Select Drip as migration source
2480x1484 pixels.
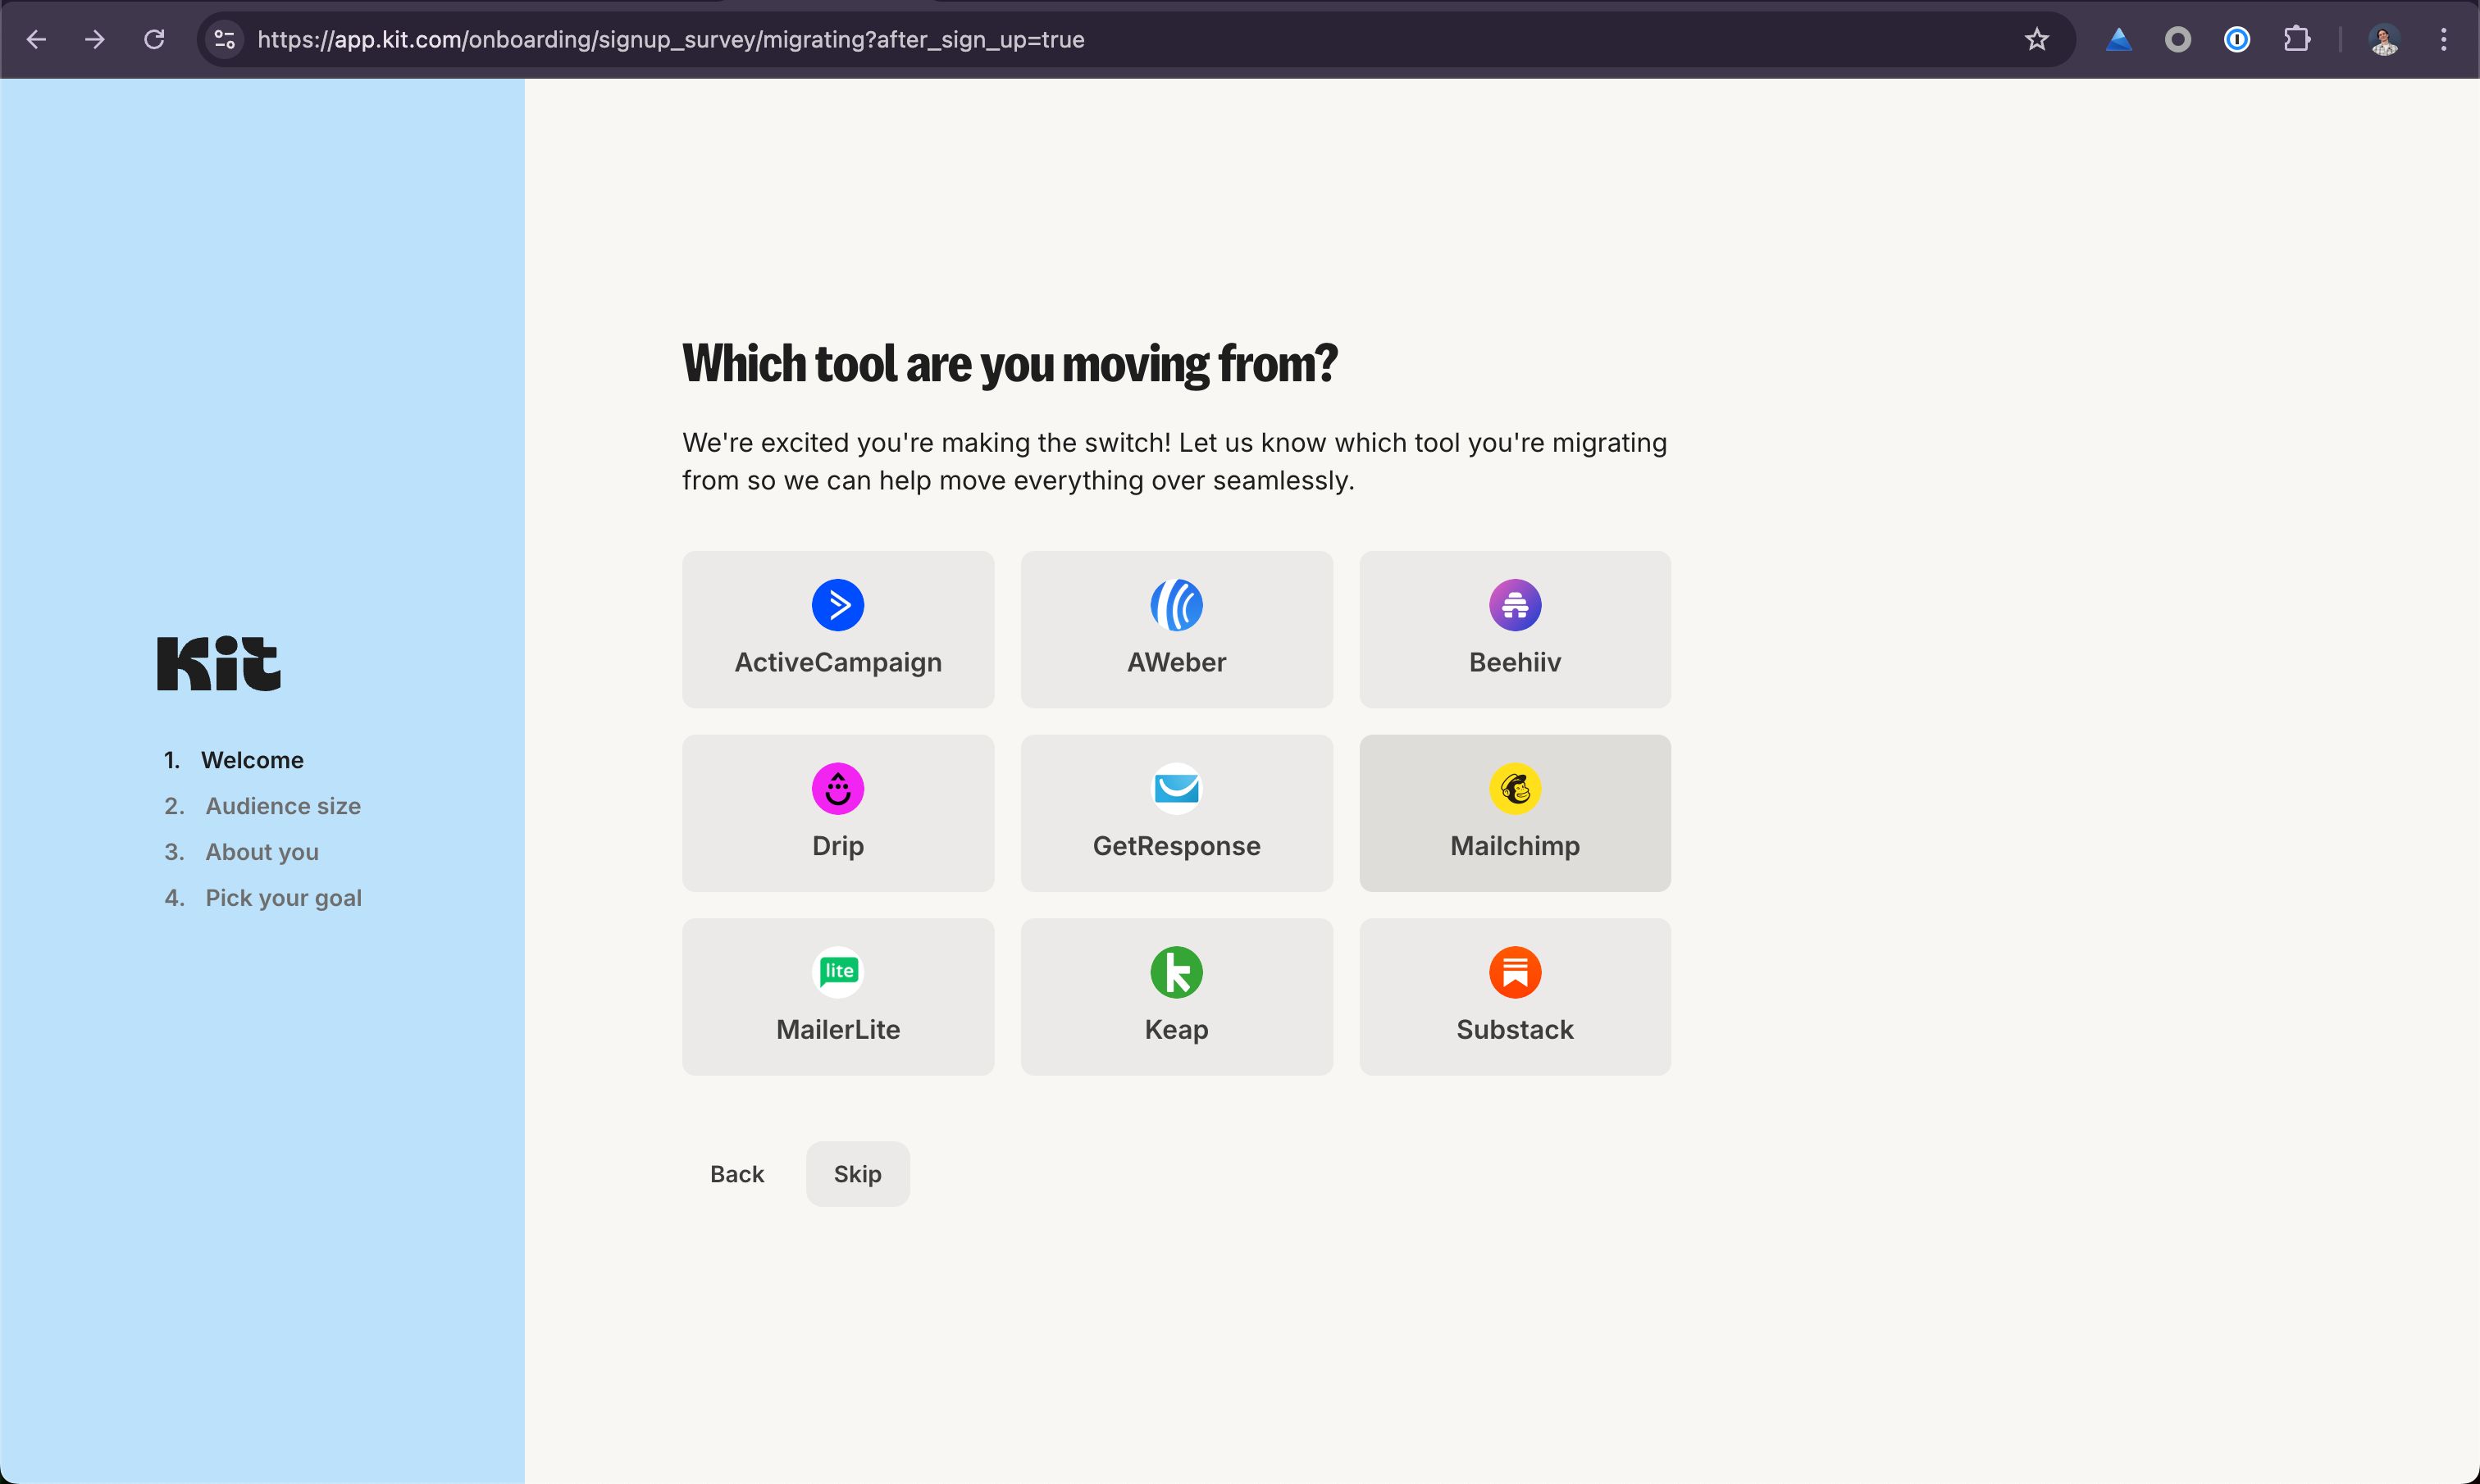click(x=837, y=813)
